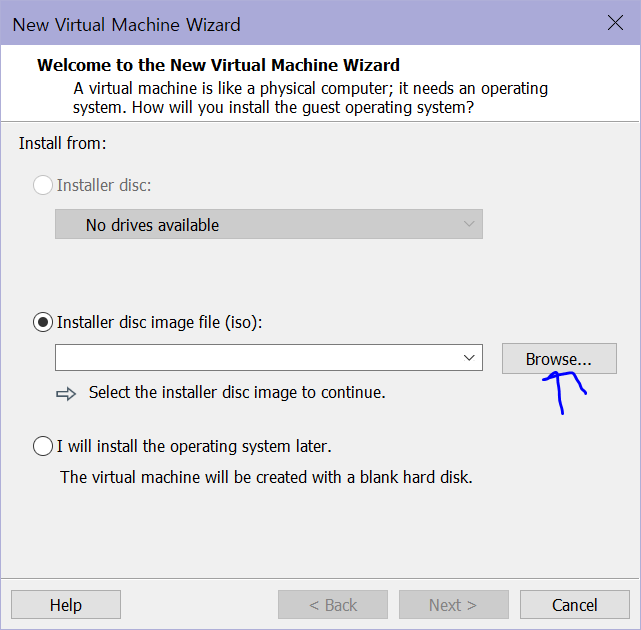
Task: Cancel the New Virtual Machine Wizard
Action: point(575,605)
